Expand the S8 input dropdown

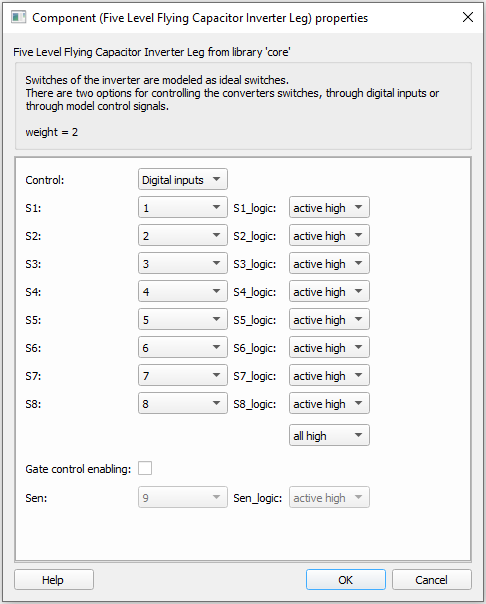tap(183, 403)
